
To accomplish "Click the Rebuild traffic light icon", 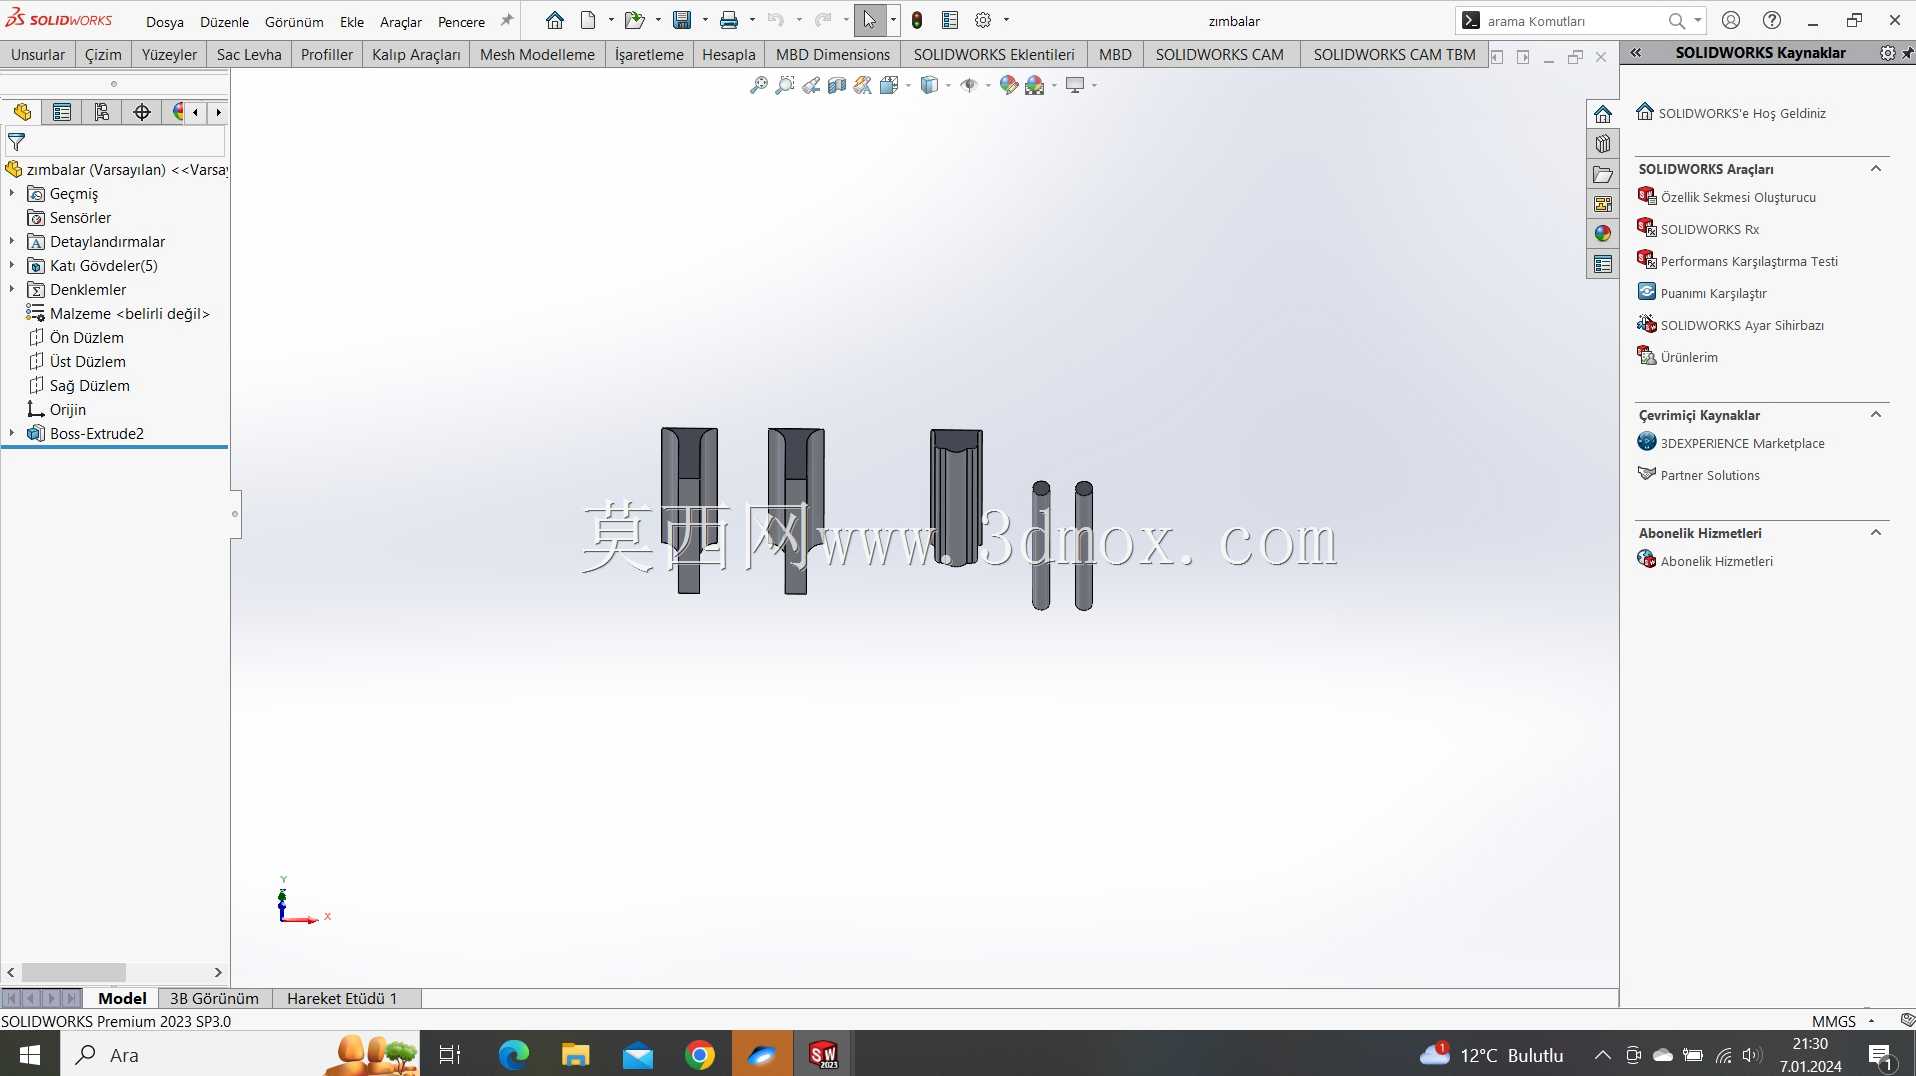I will [917, 20].
